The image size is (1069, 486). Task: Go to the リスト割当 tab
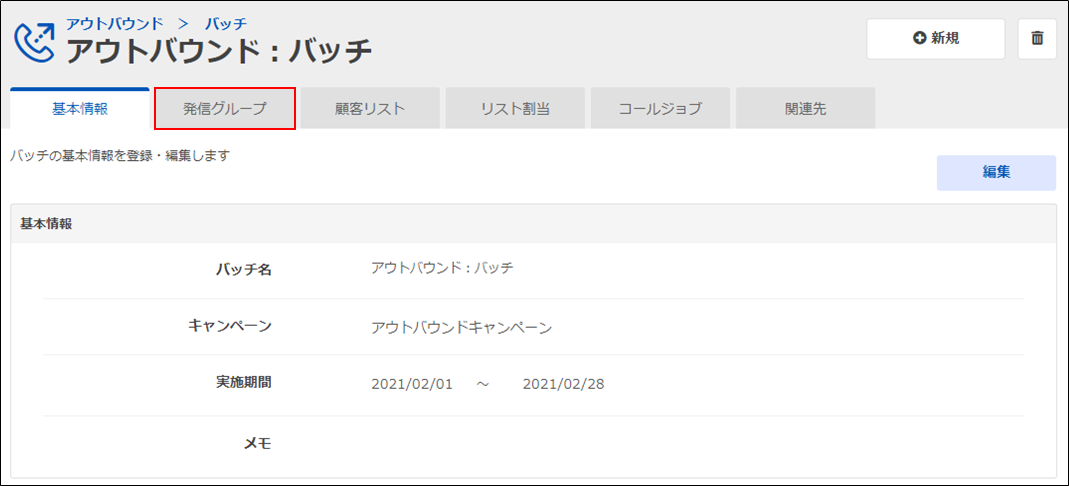click(x=515, y=109)
